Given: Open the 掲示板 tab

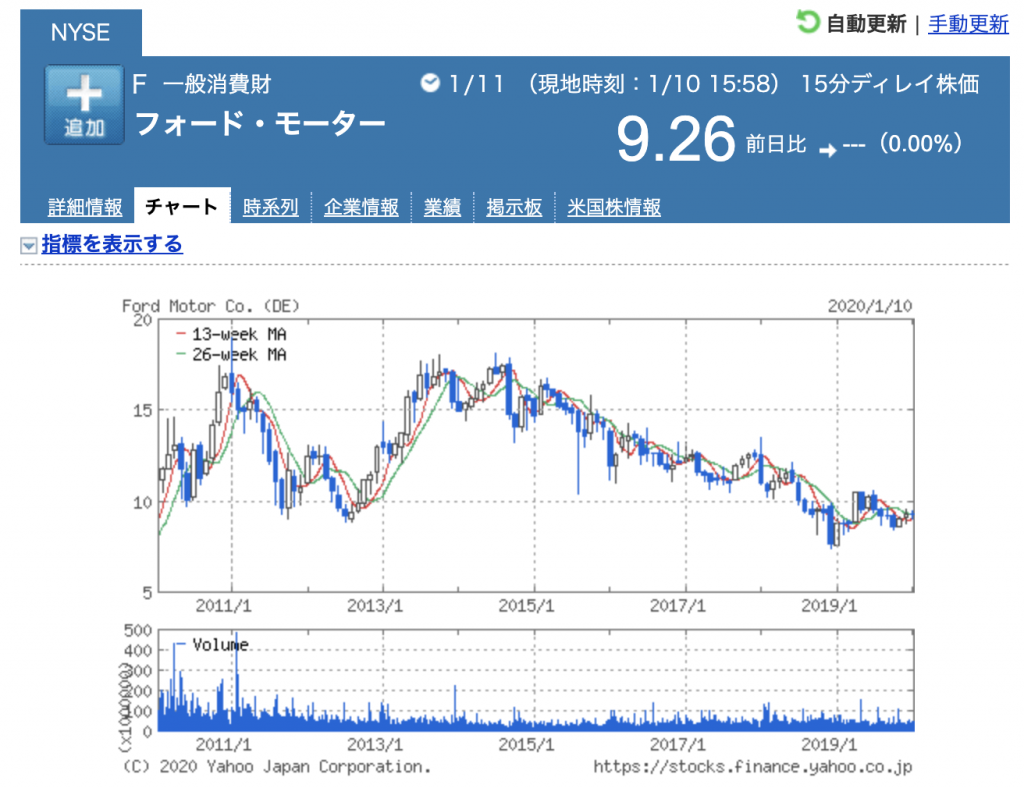Looking at the screenshot, I should tap(514, 207).
